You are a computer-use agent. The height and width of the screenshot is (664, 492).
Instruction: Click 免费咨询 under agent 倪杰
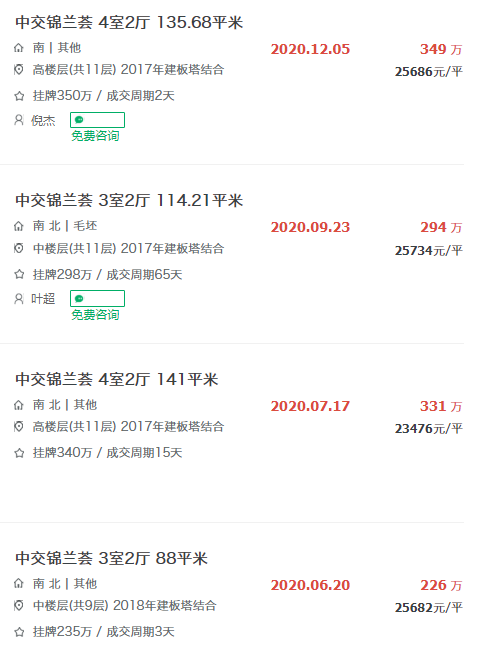click(x=95, y=136)
